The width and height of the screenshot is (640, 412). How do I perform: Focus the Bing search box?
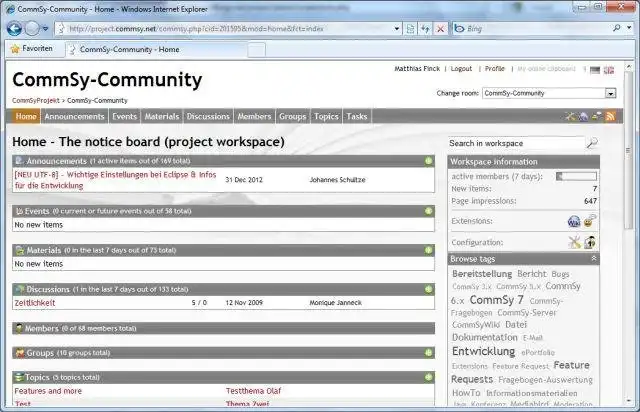click(531, 29)
